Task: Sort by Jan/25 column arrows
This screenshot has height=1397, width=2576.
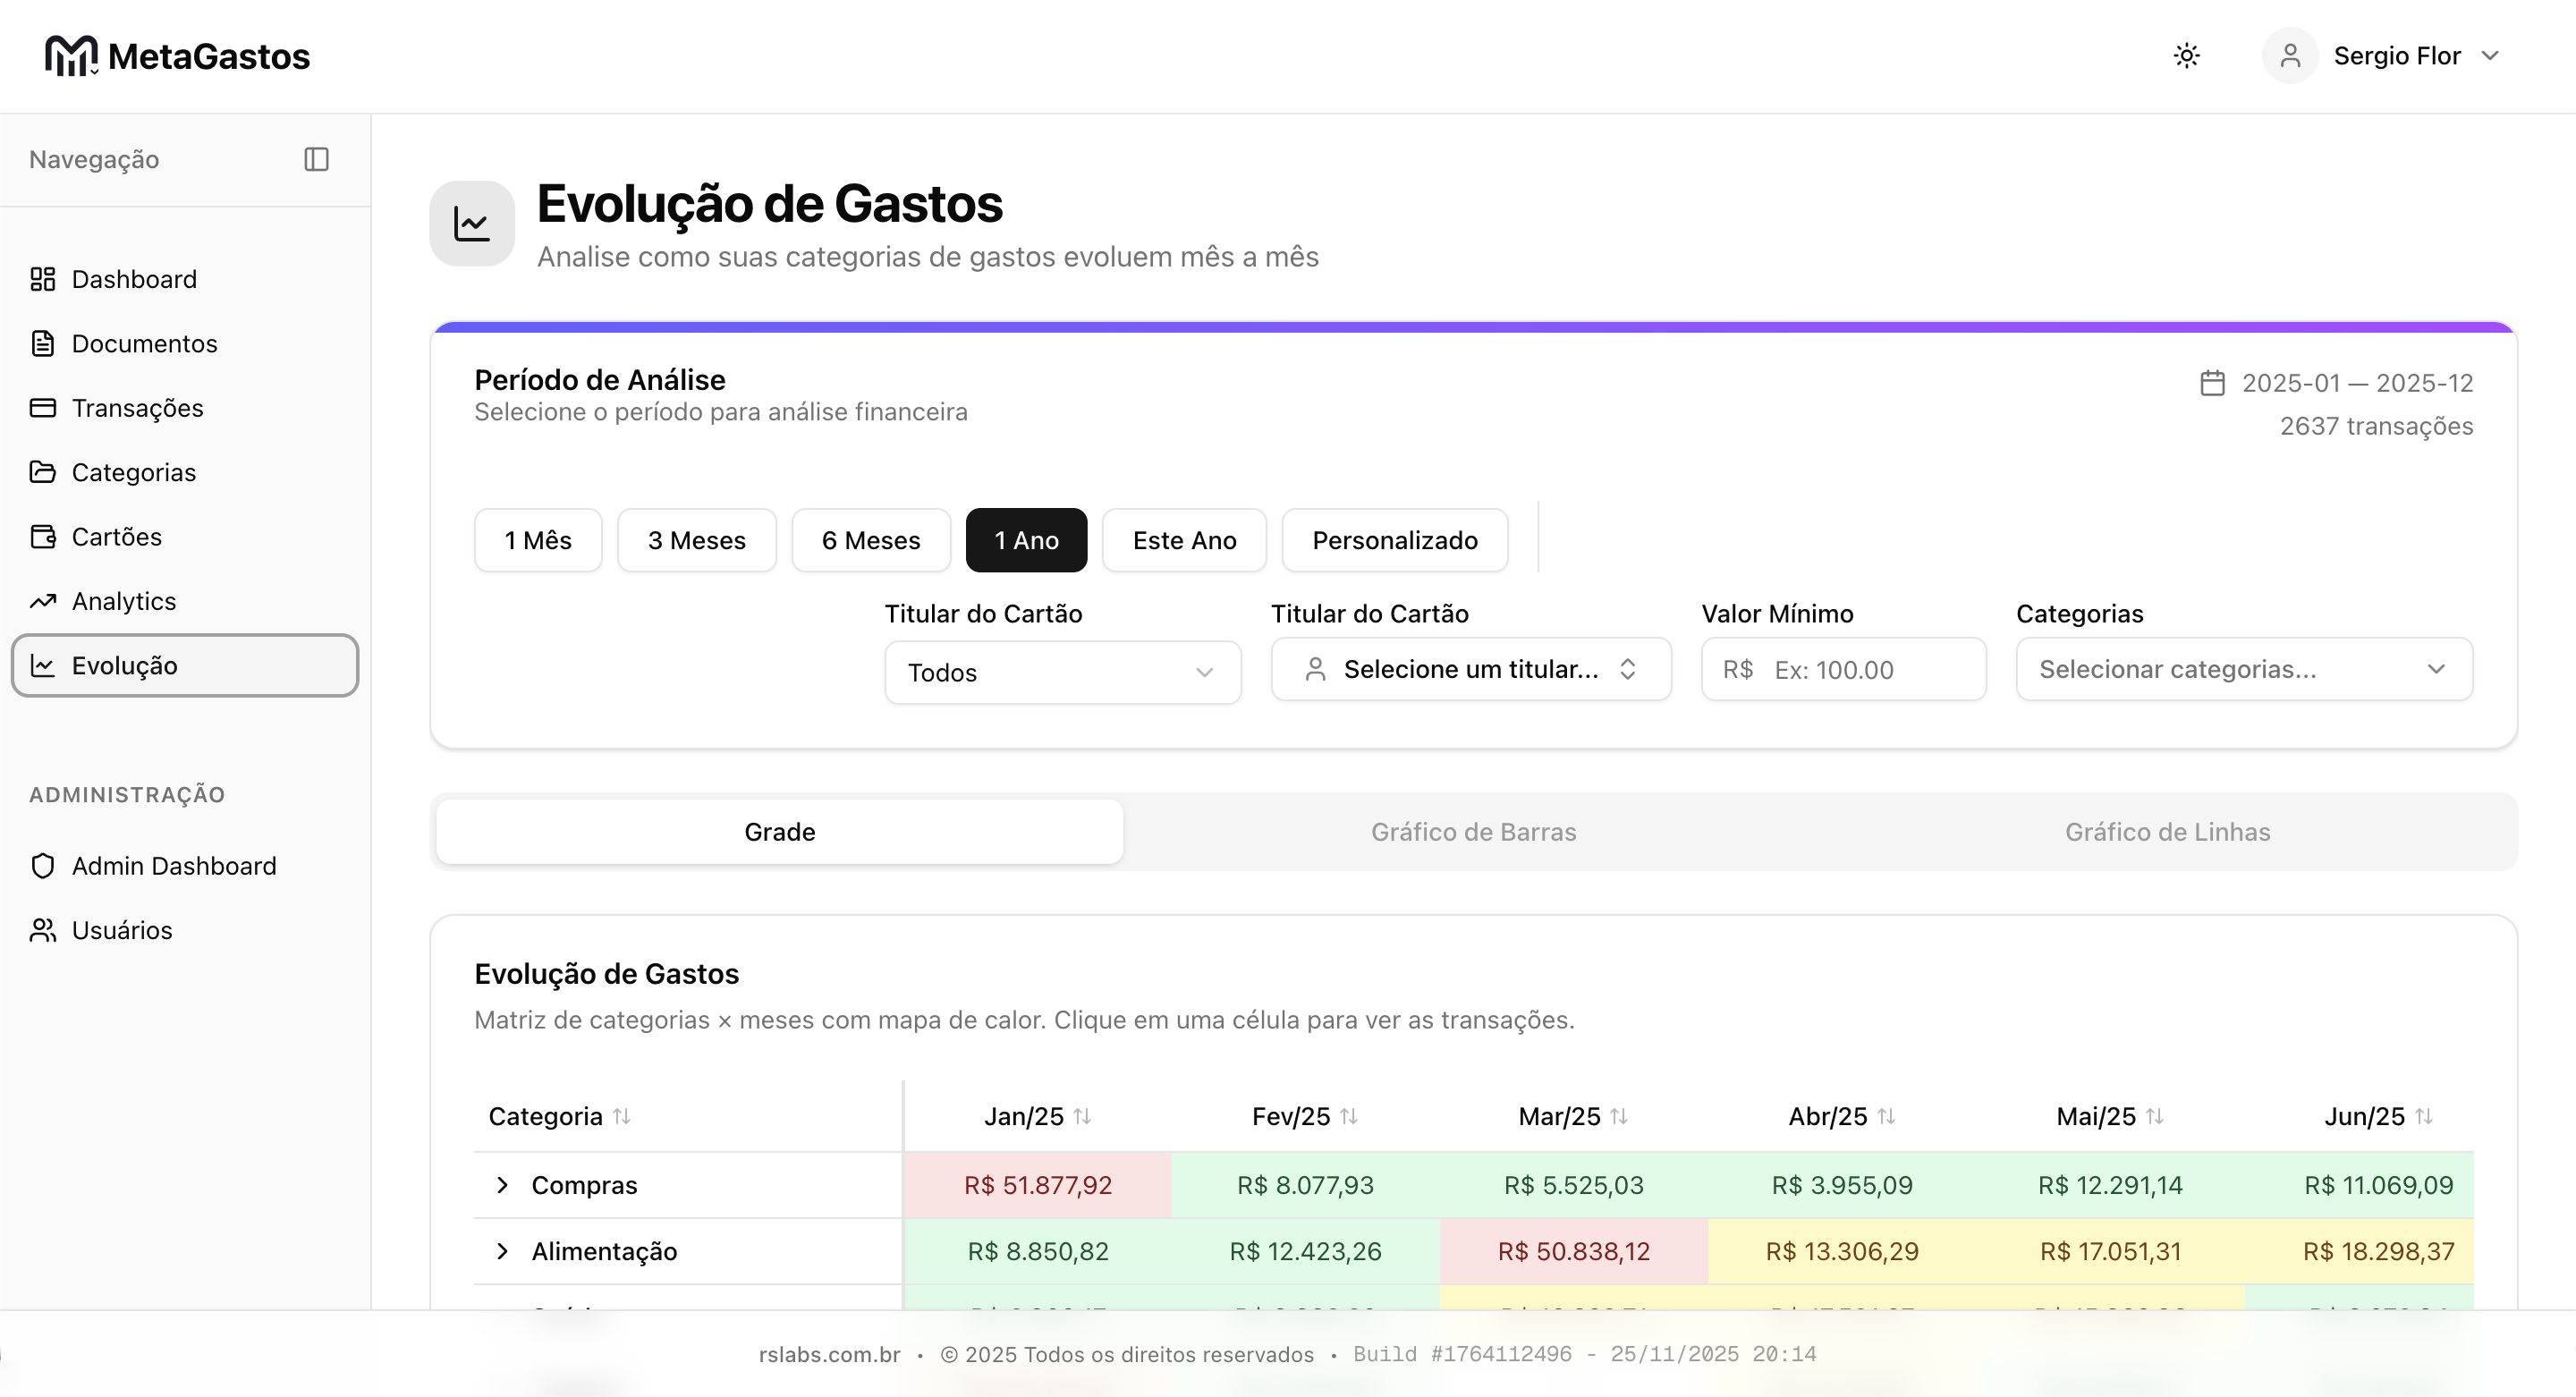Action: (x=1082, y=1116)
